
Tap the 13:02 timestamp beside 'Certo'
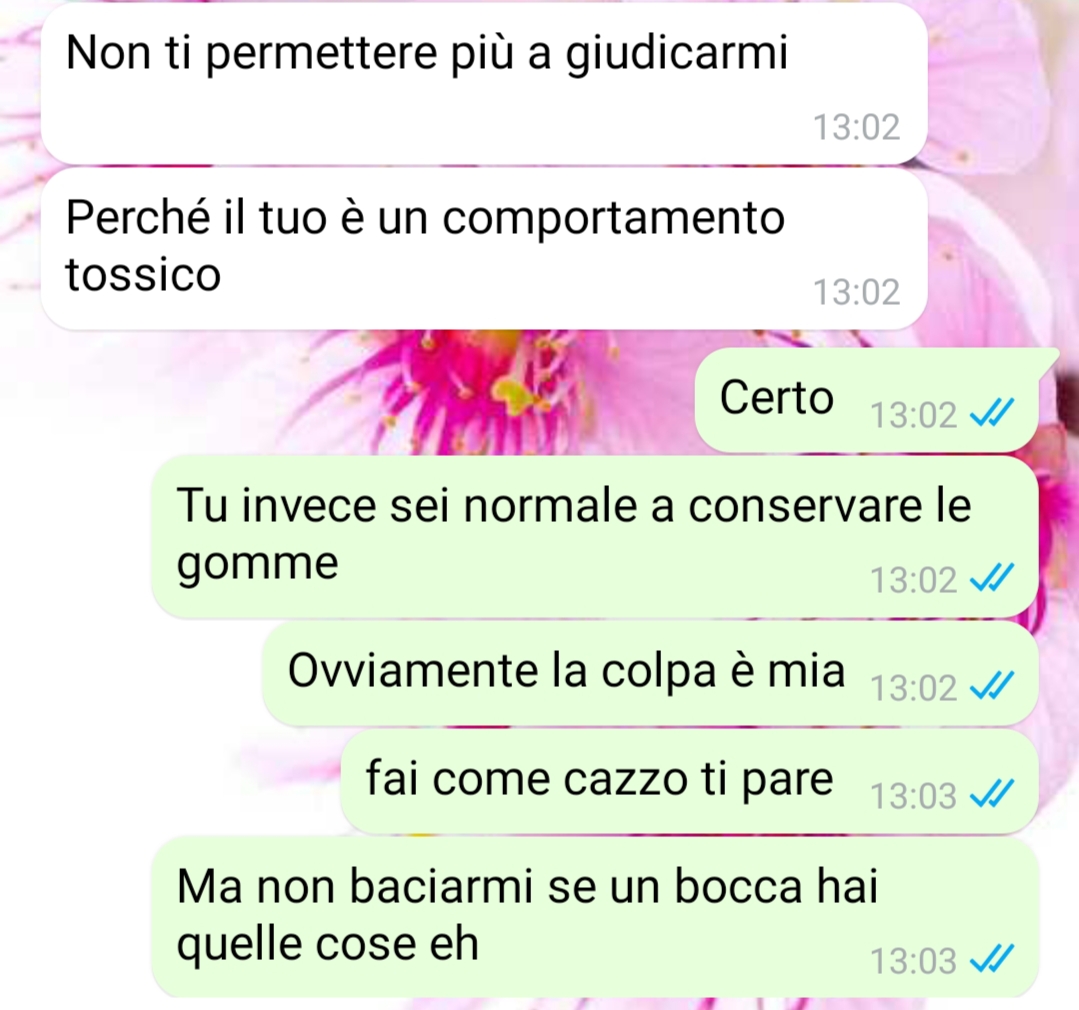coord(913,415)
